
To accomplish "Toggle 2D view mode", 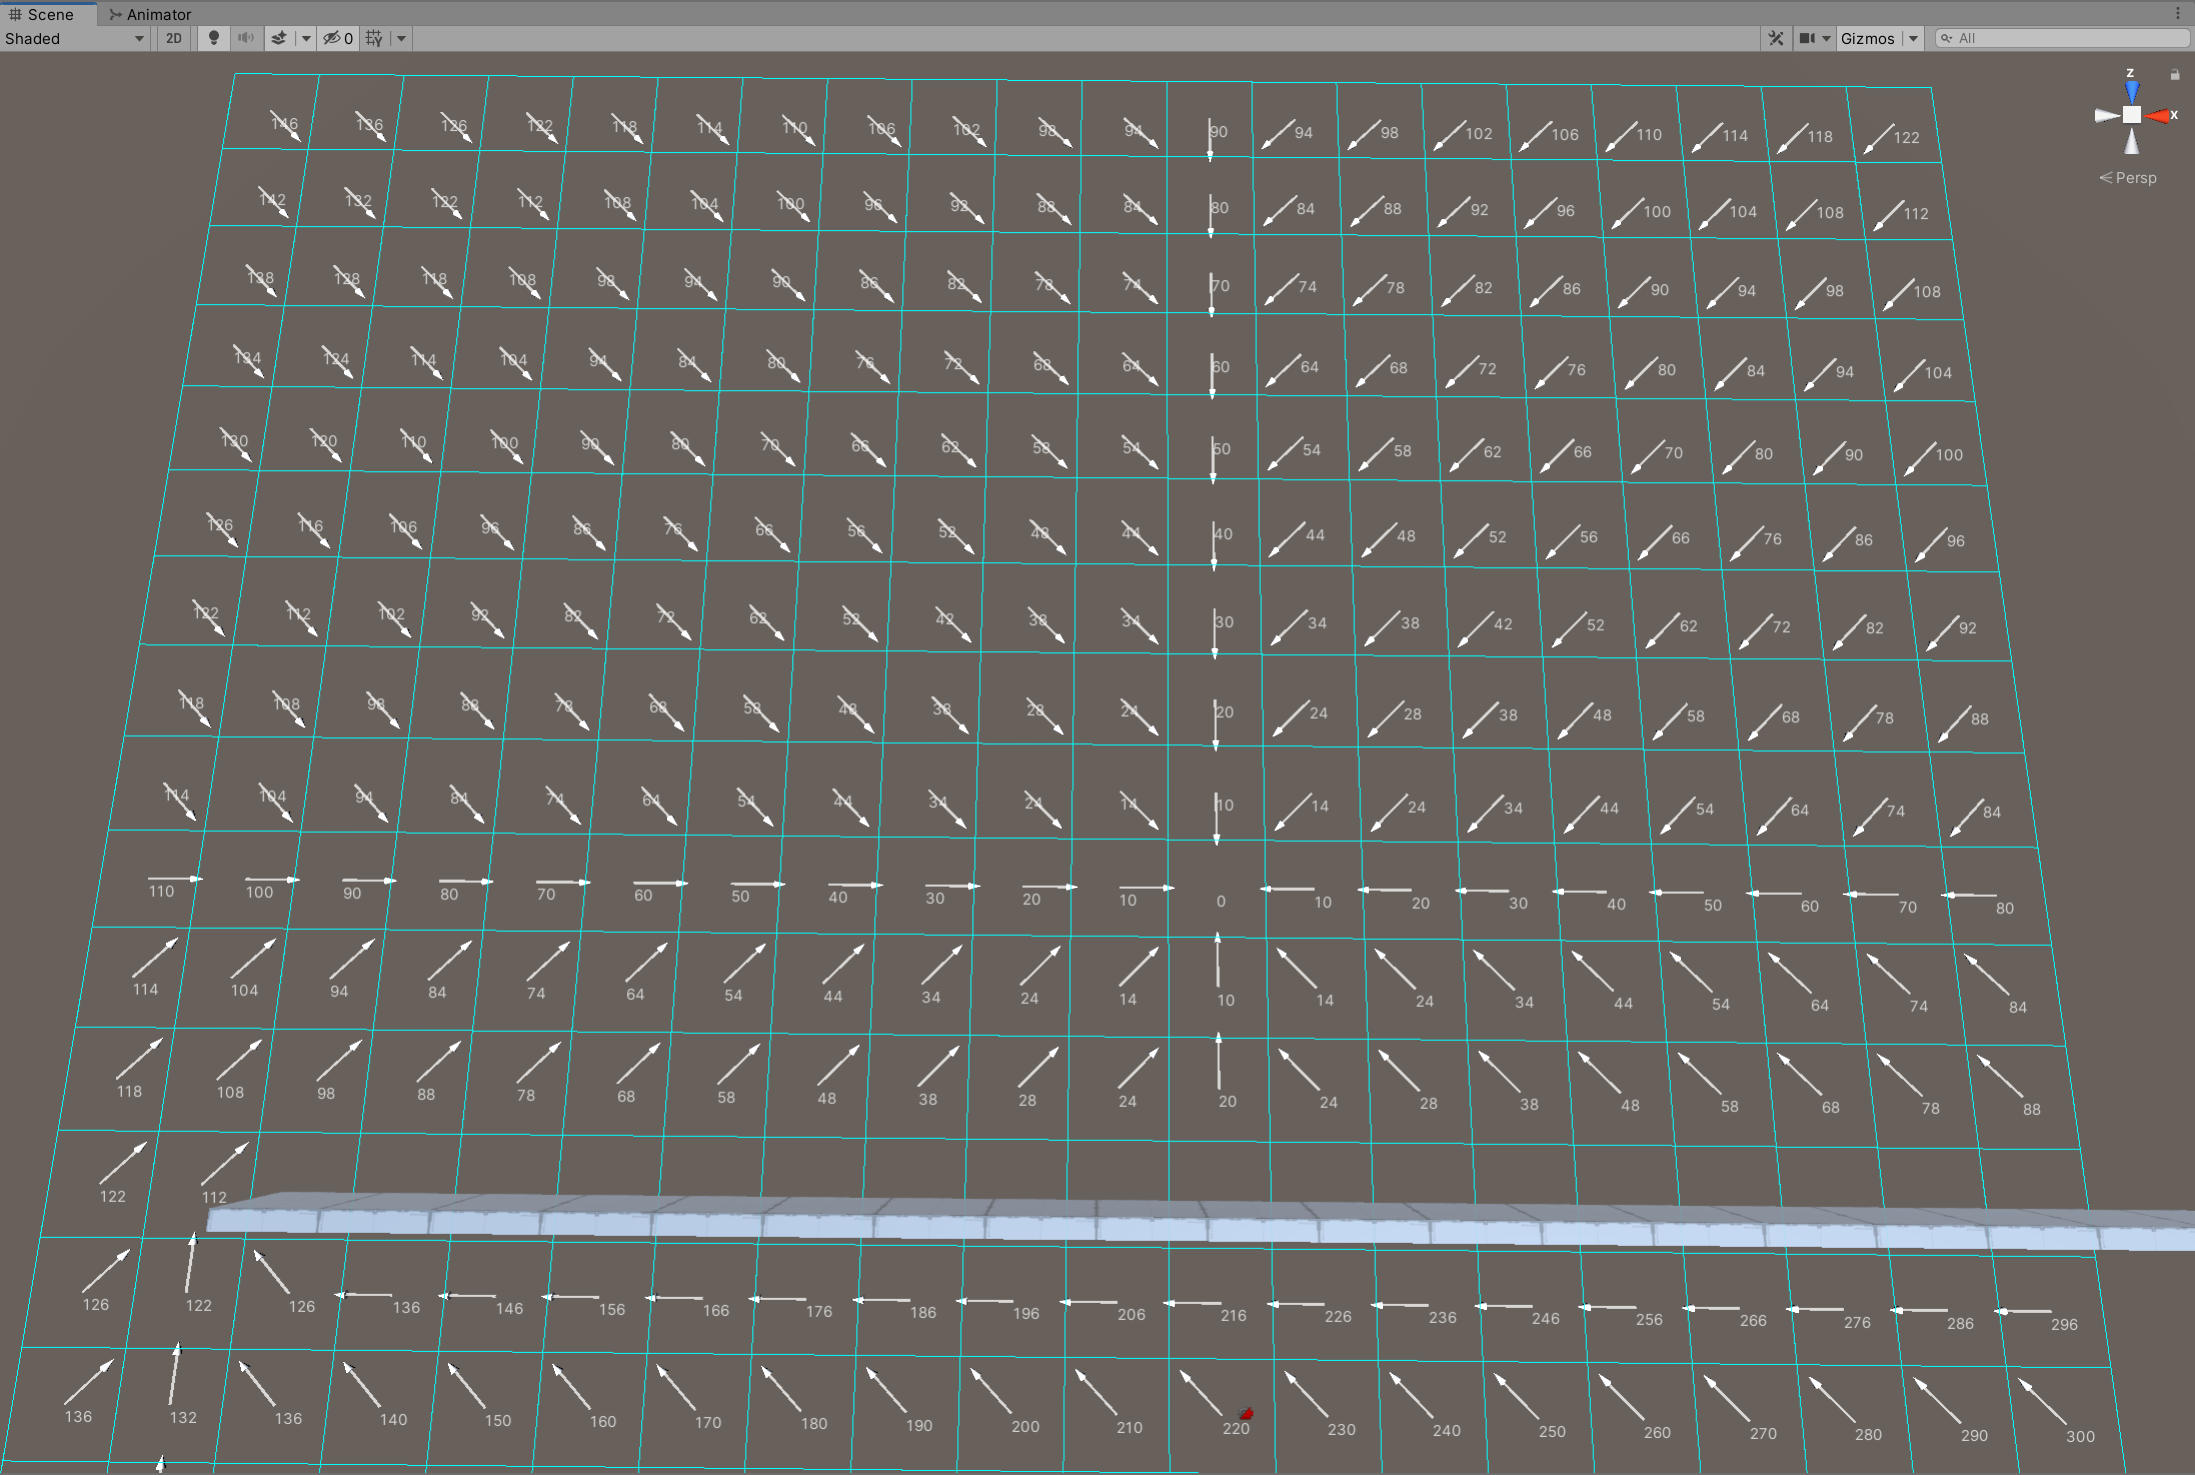I will coord(173,38).
